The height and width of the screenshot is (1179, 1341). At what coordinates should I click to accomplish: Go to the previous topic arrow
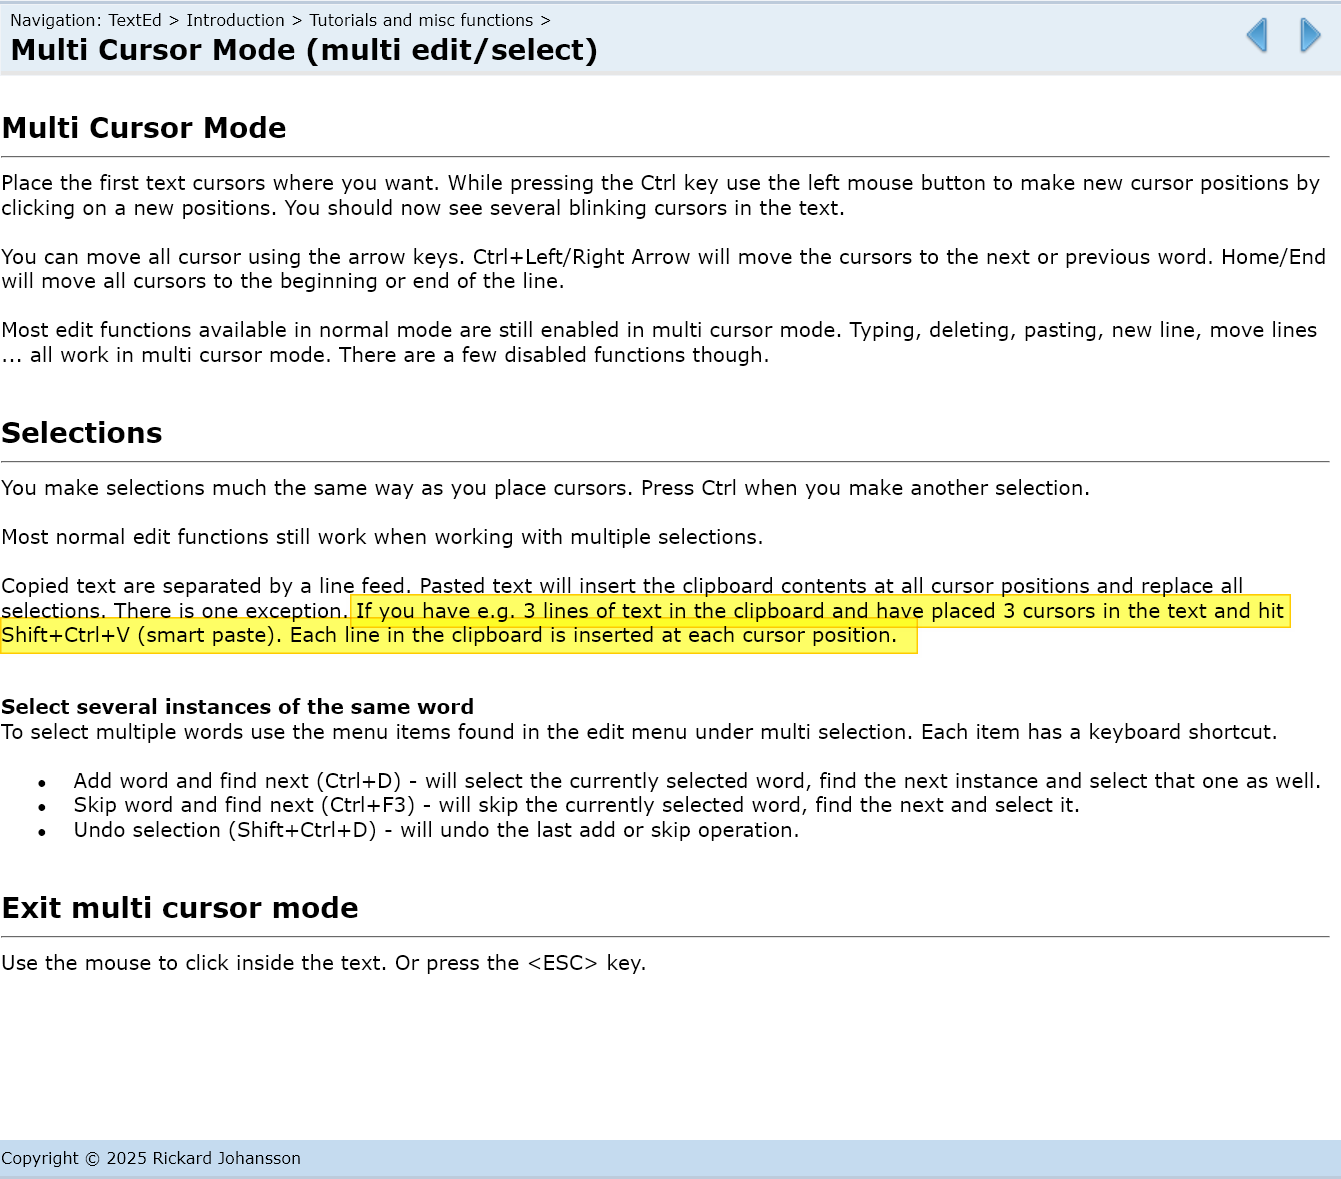coord(1257,36)
